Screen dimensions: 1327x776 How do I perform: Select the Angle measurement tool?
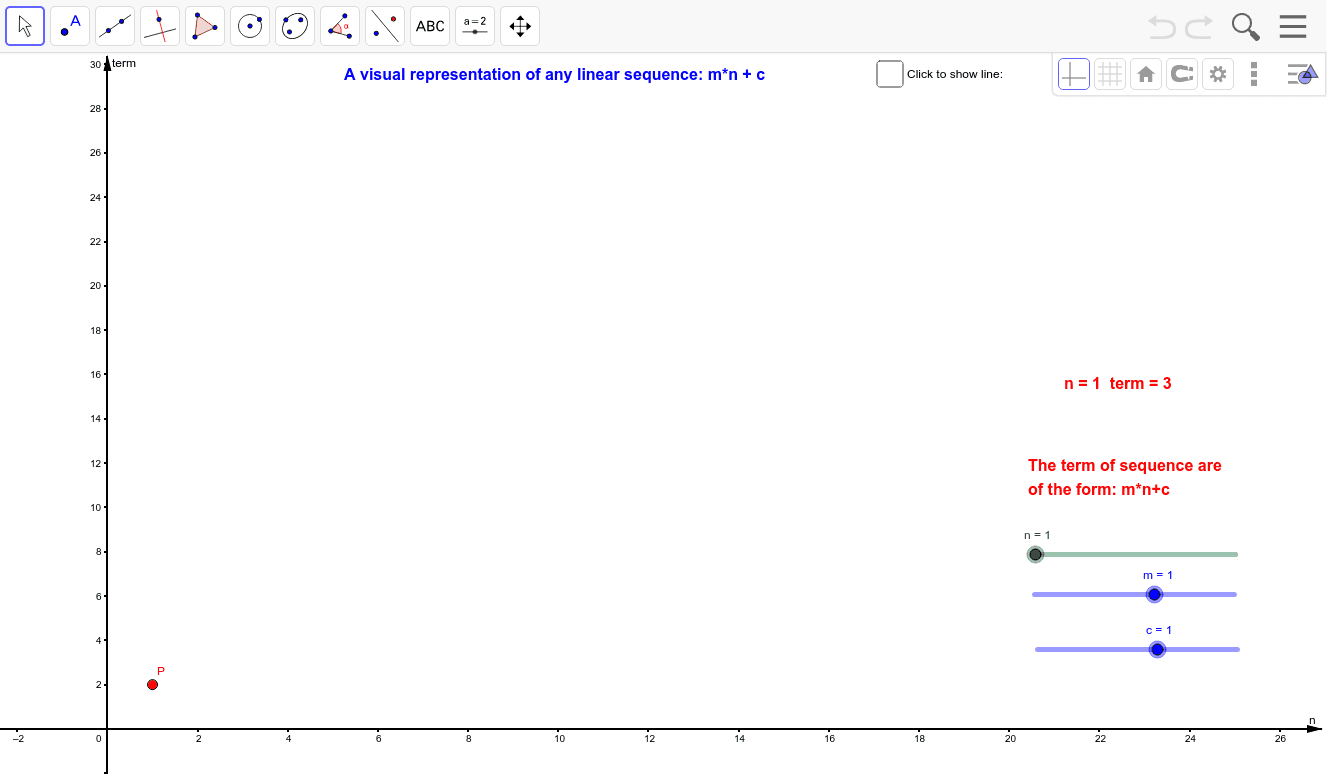[x=340, y=26]
